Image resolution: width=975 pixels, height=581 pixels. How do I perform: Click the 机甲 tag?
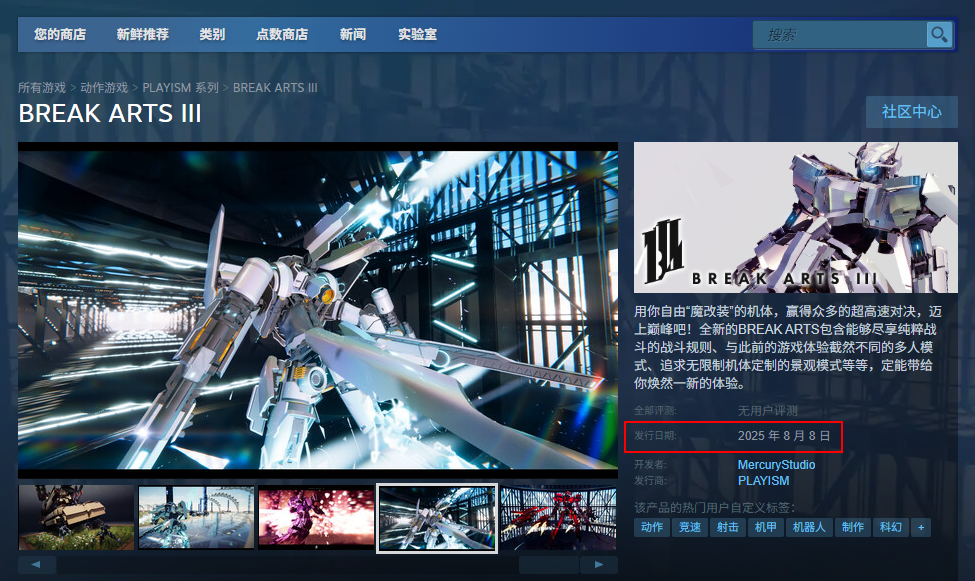(765, 527)
